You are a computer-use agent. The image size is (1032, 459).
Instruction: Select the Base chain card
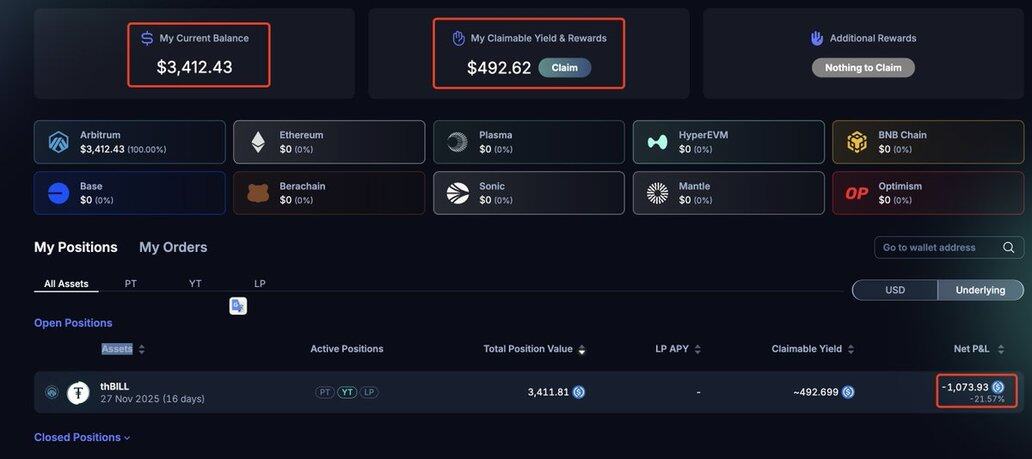[x=129, y=193]
